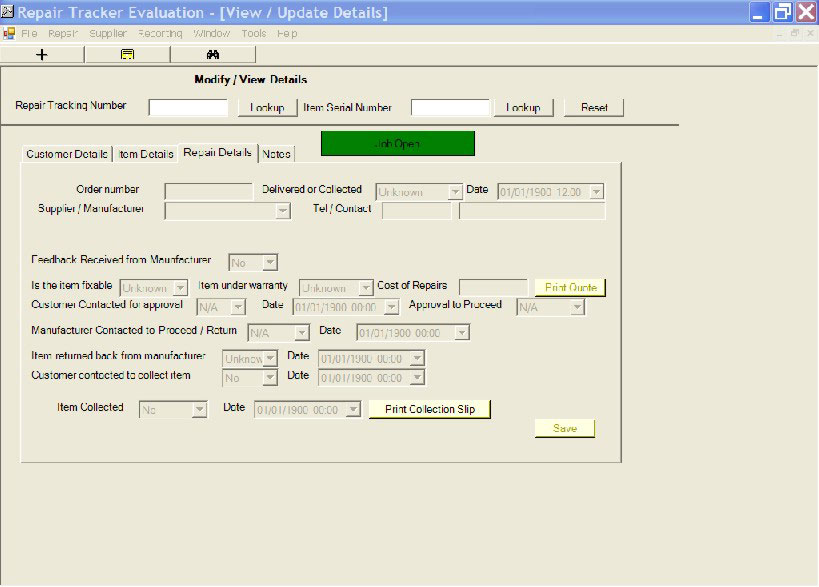Screen dimensions: 819x587
Task: Open the Window menu
Action: 212,33
